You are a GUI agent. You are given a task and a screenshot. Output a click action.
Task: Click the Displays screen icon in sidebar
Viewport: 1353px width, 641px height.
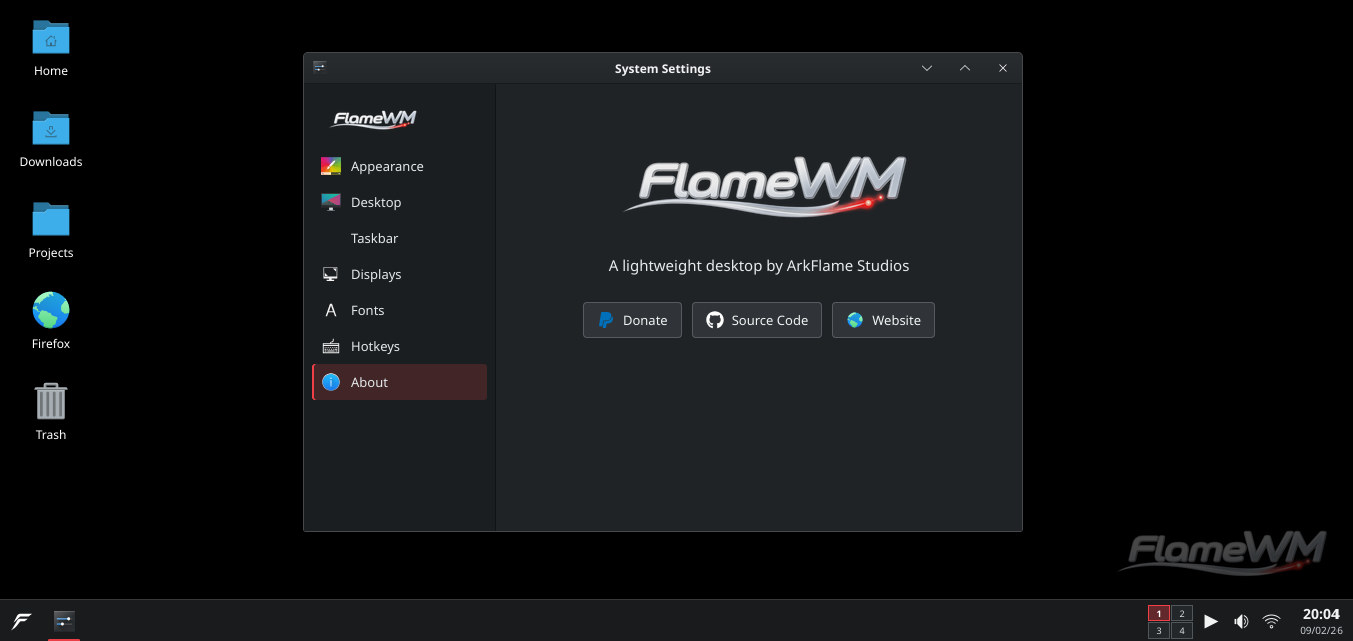(x=331, y=274)
